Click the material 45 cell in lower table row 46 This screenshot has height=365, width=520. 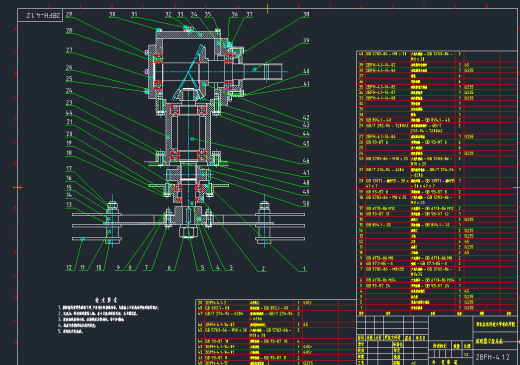(305, 324)
